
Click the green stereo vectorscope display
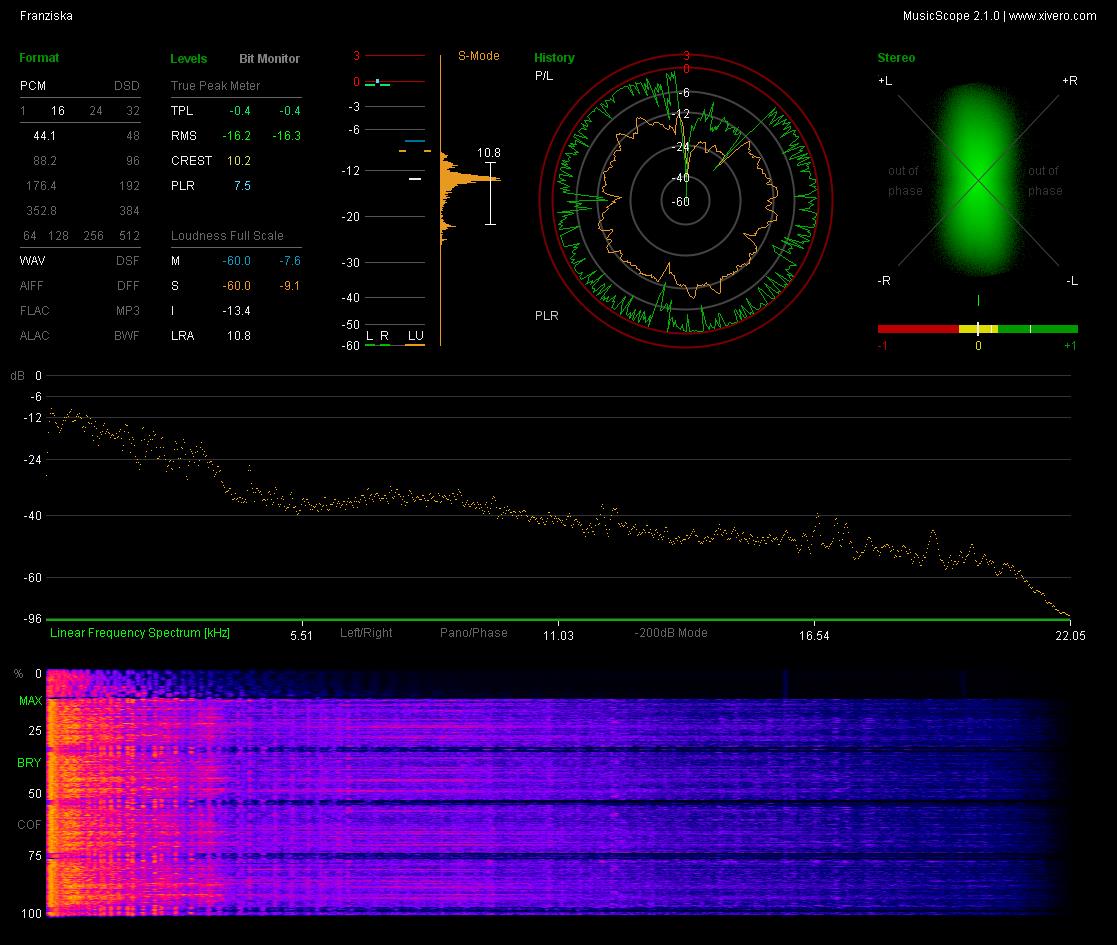point(978,179)
